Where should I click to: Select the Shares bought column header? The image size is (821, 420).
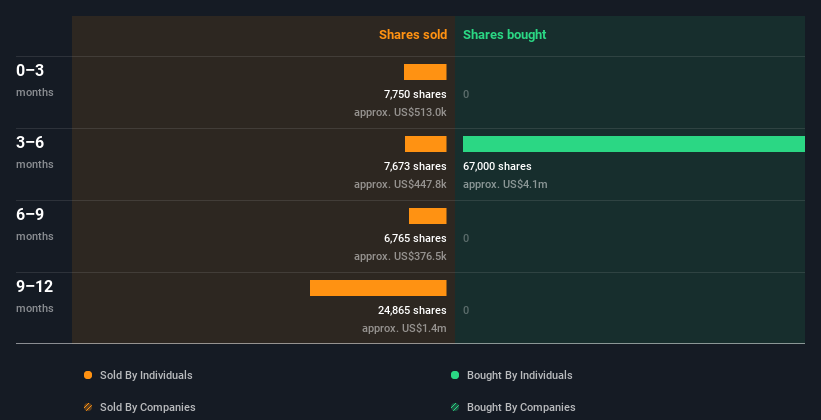coord(504,35)
